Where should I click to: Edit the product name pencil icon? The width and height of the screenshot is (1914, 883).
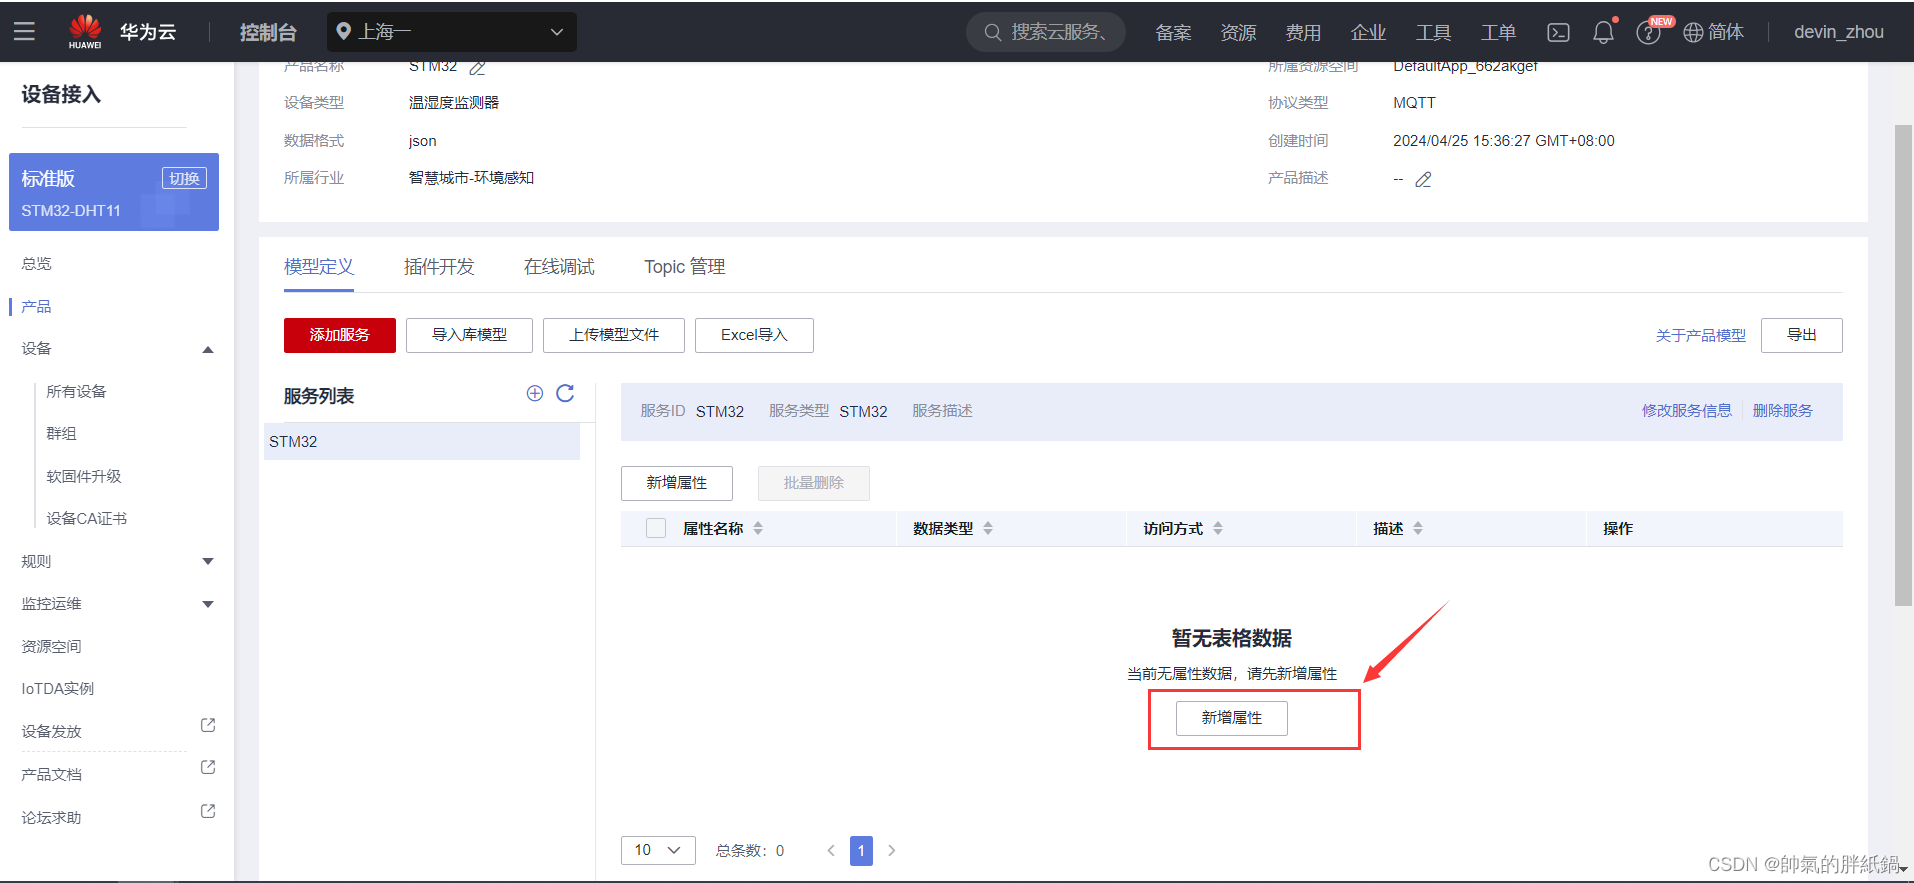tap(478, 68)
